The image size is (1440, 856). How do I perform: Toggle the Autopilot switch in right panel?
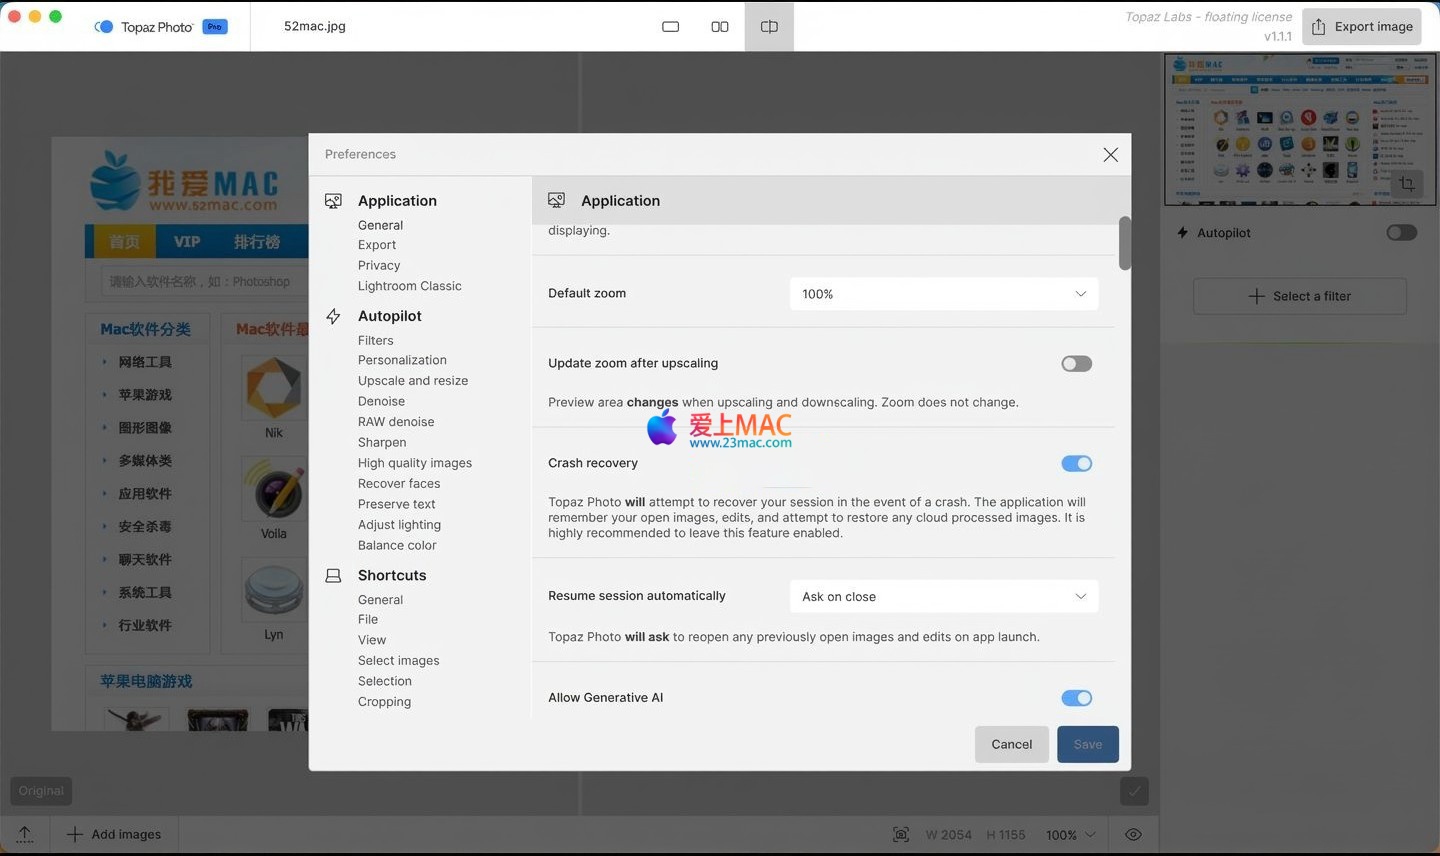click(1401, 233)
